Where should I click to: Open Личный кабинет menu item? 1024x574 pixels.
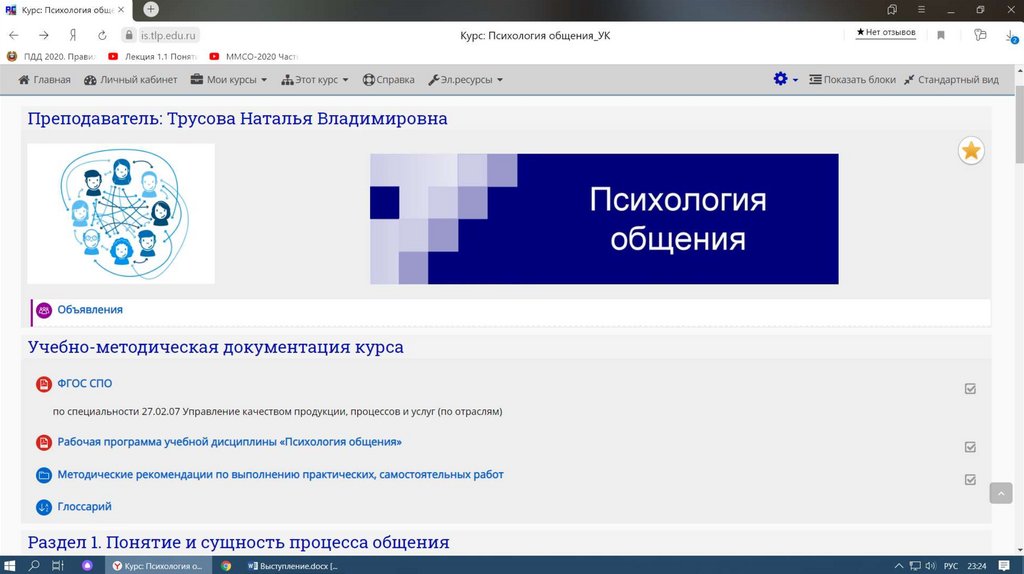(x=130, y=80)
